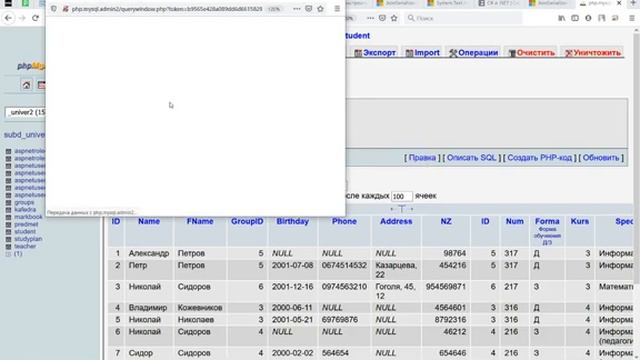The height and width of the screenshot is (360, 640).
Task: Sort by FName column header
Action: (200, 221)
